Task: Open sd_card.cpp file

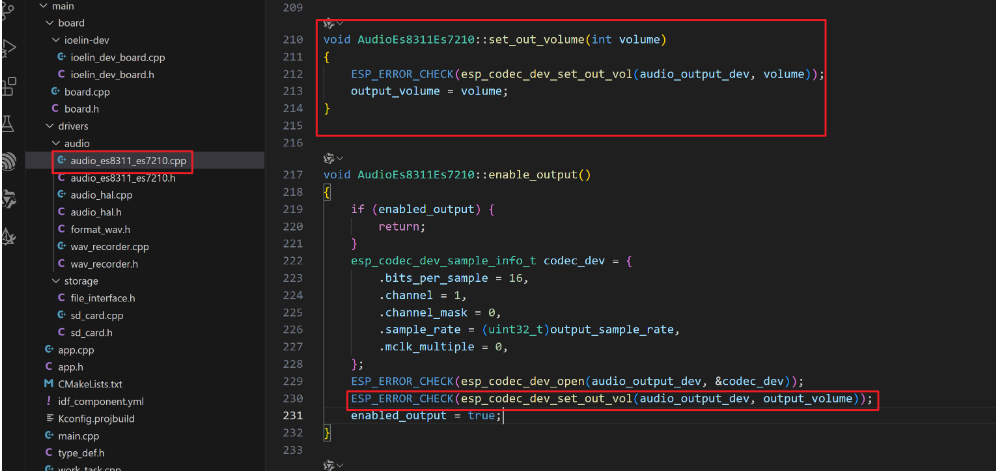Action: [97, 315]
